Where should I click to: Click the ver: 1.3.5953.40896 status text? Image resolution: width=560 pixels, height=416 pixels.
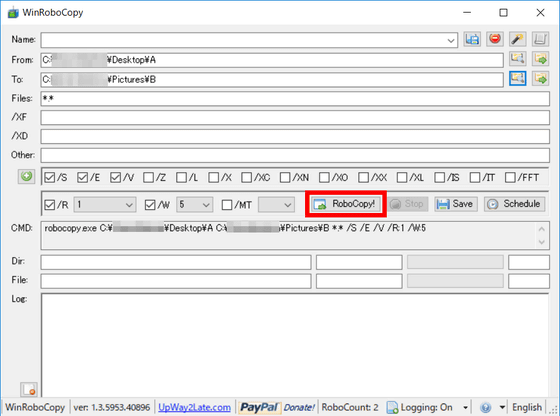pyautogui.click(x=111, y=407)
